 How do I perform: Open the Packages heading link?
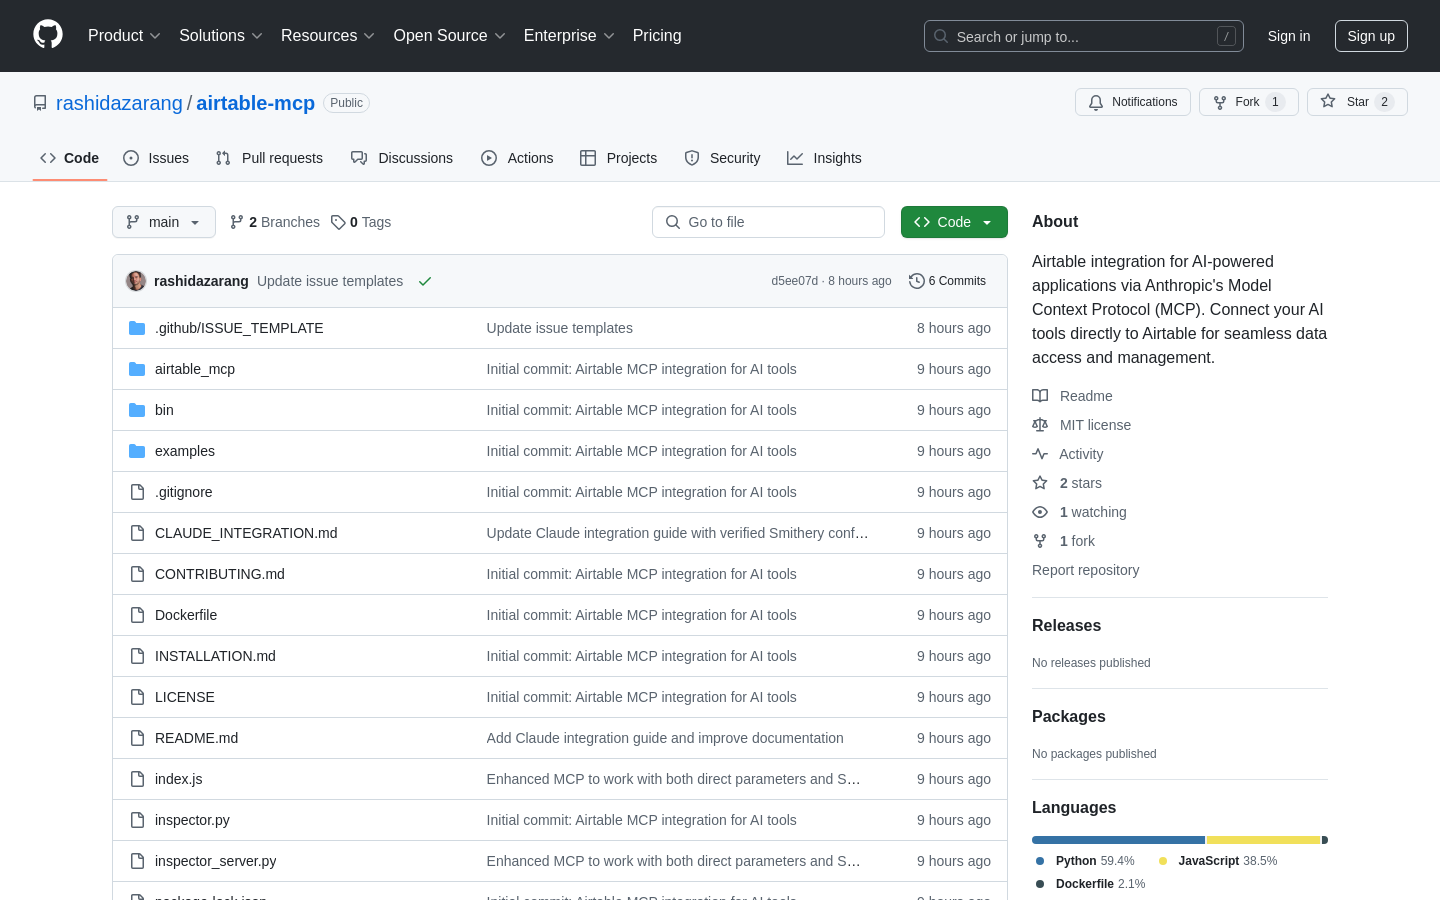click(x=1069, y=717)
